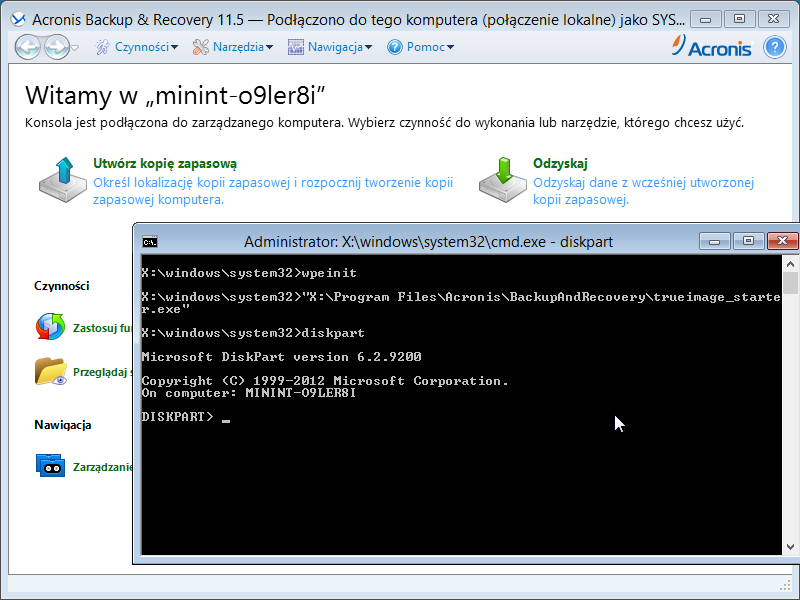Click the backup disk icon with blue arrow
800x600 pixels.
pos(63,180)
